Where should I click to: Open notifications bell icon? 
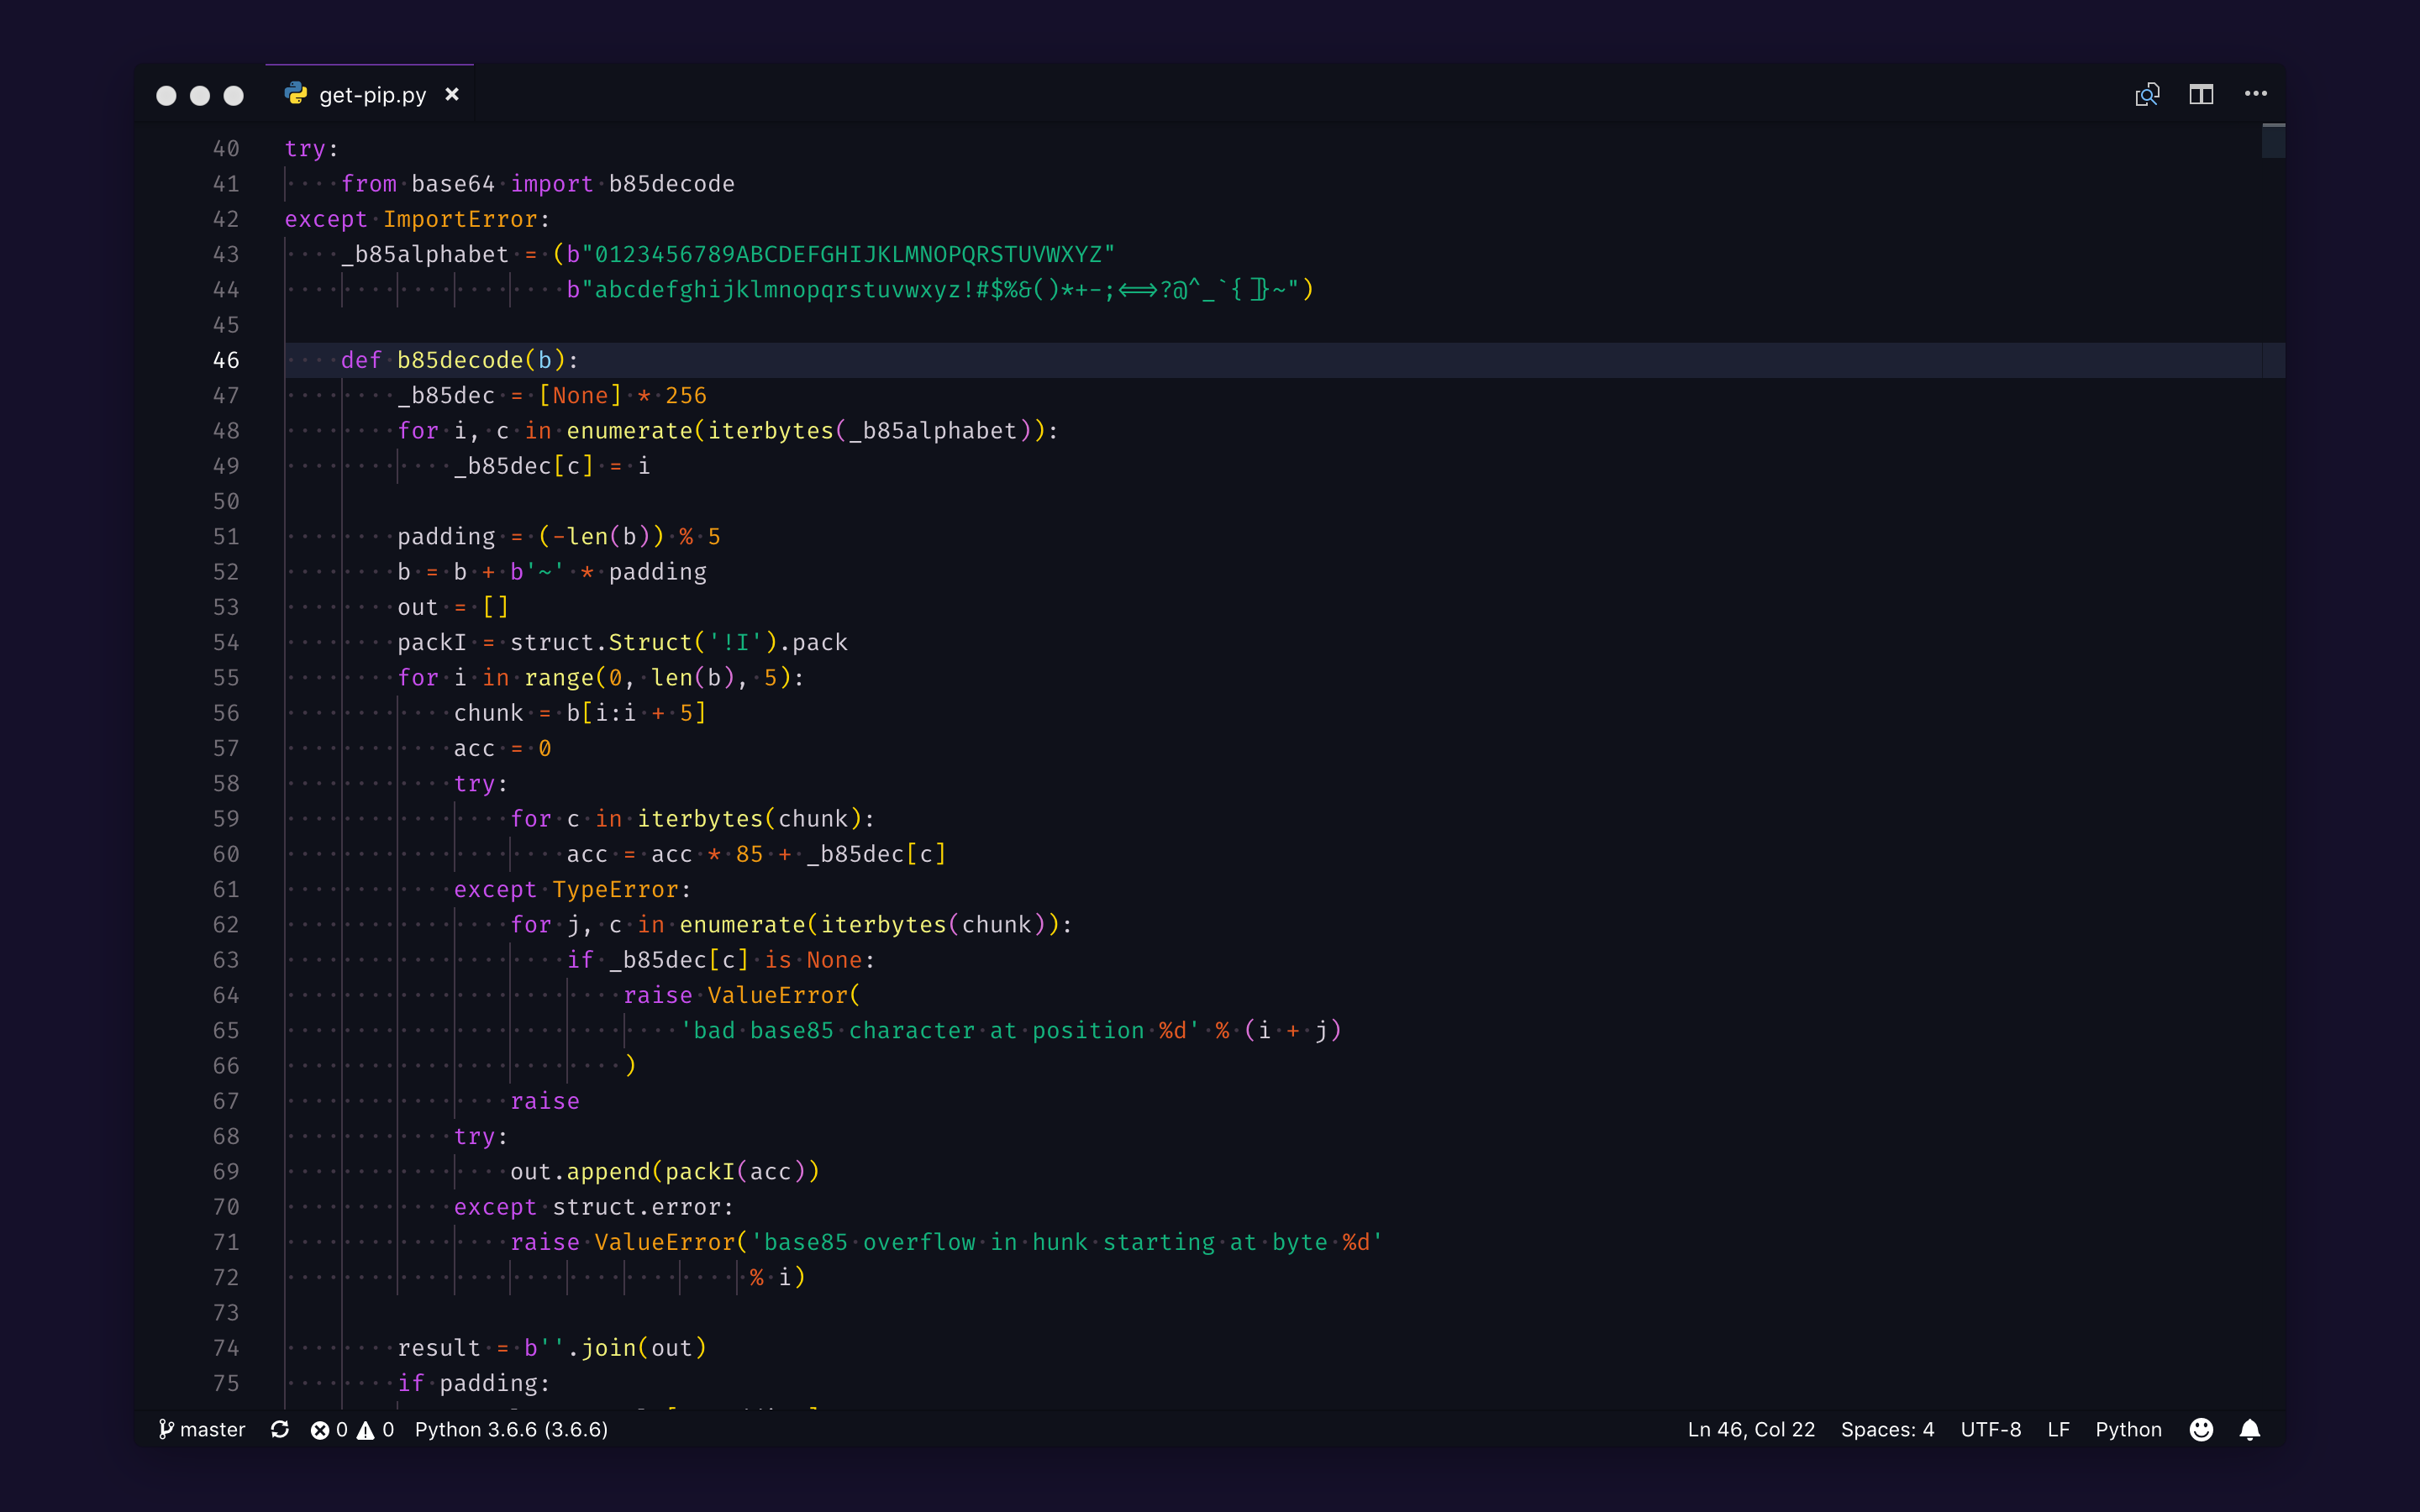click(2250, 1429)
